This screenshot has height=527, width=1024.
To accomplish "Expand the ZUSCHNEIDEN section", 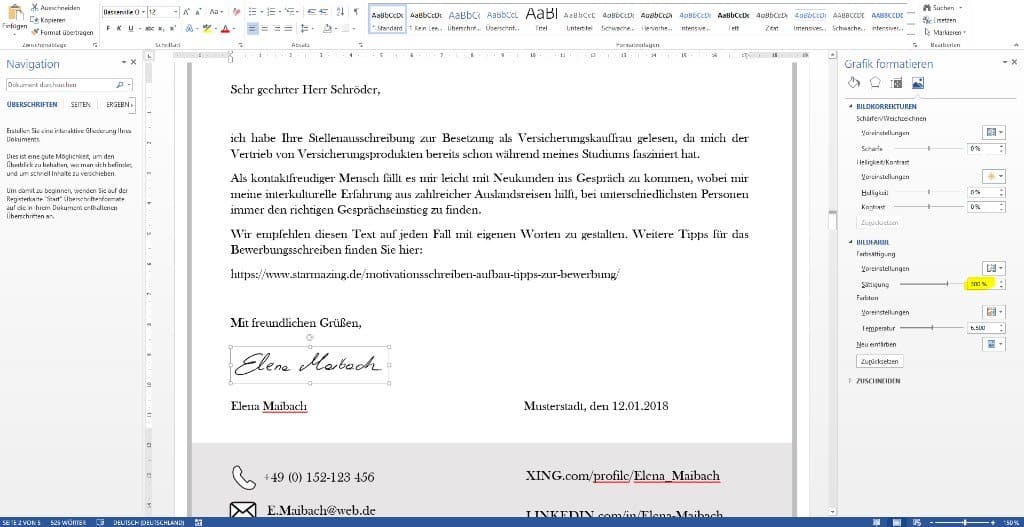I will point(850,380).
